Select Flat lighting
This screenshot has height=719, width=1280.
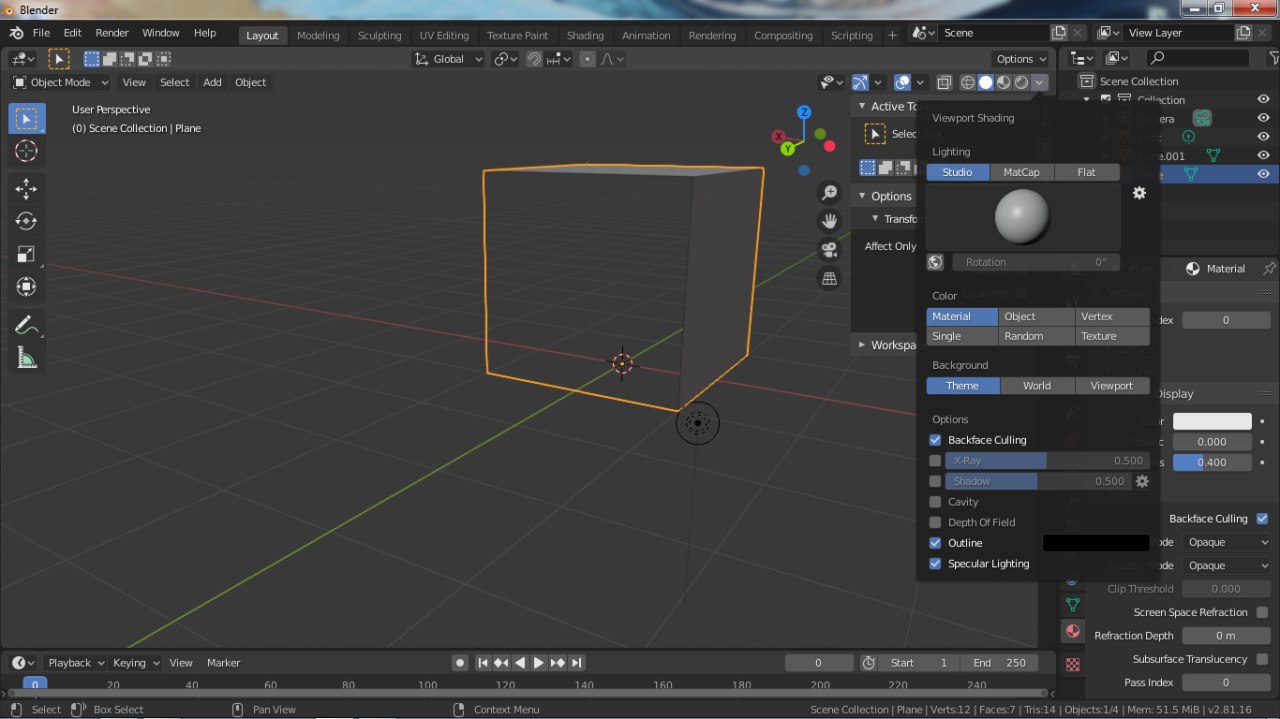click(x=1086, y=172)
